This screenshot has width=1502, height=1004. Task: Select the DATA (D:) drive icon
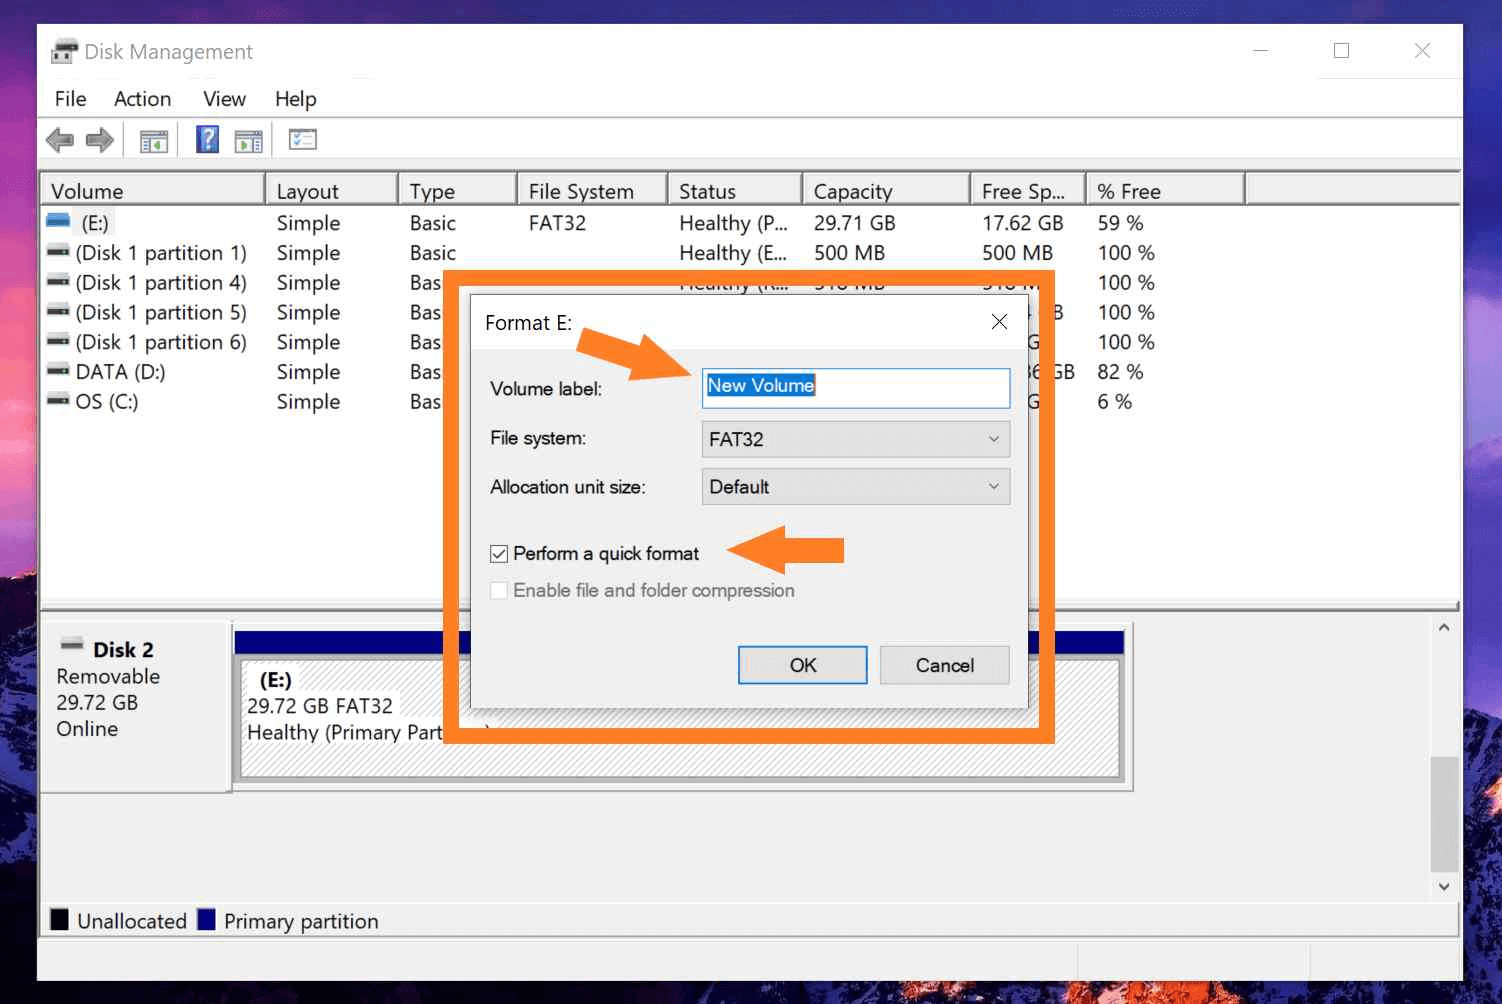58,371
